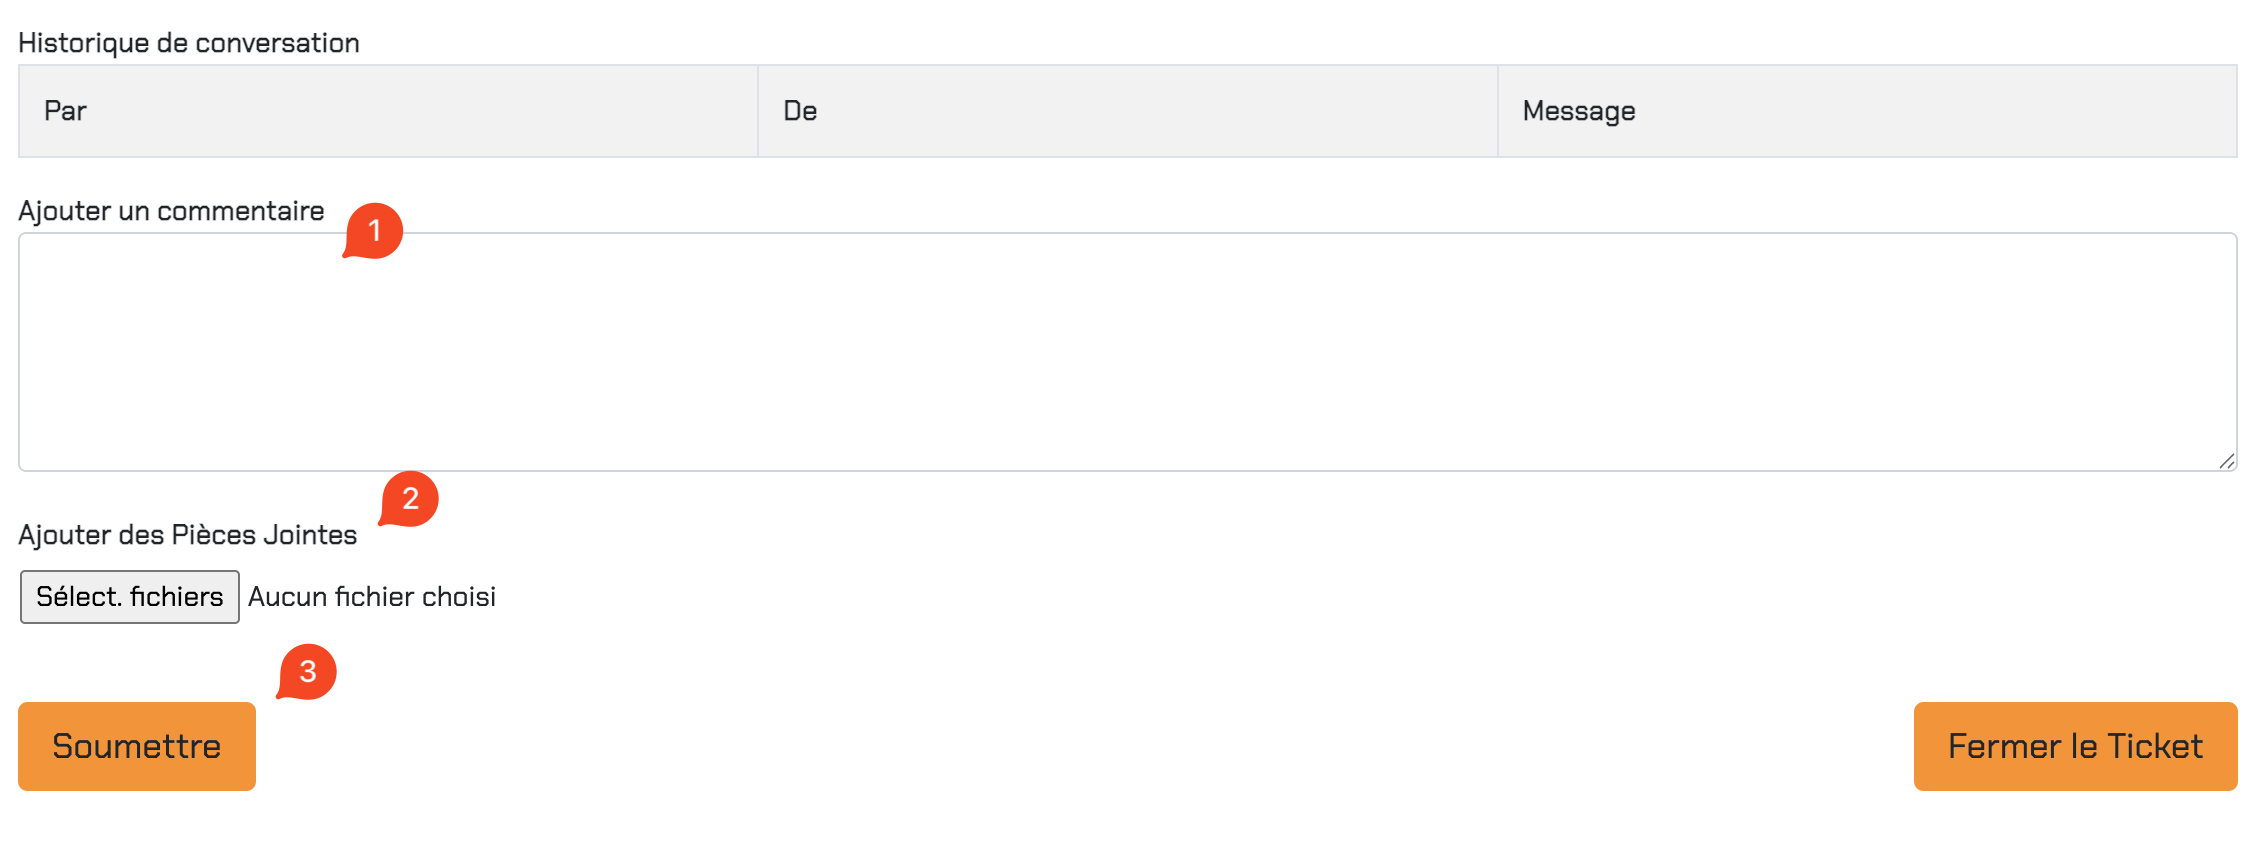Click the word Jointes in the attachments label
The width and height of the screenshot is (2262, 868).
pyautogui.click(x=310, y=535)
